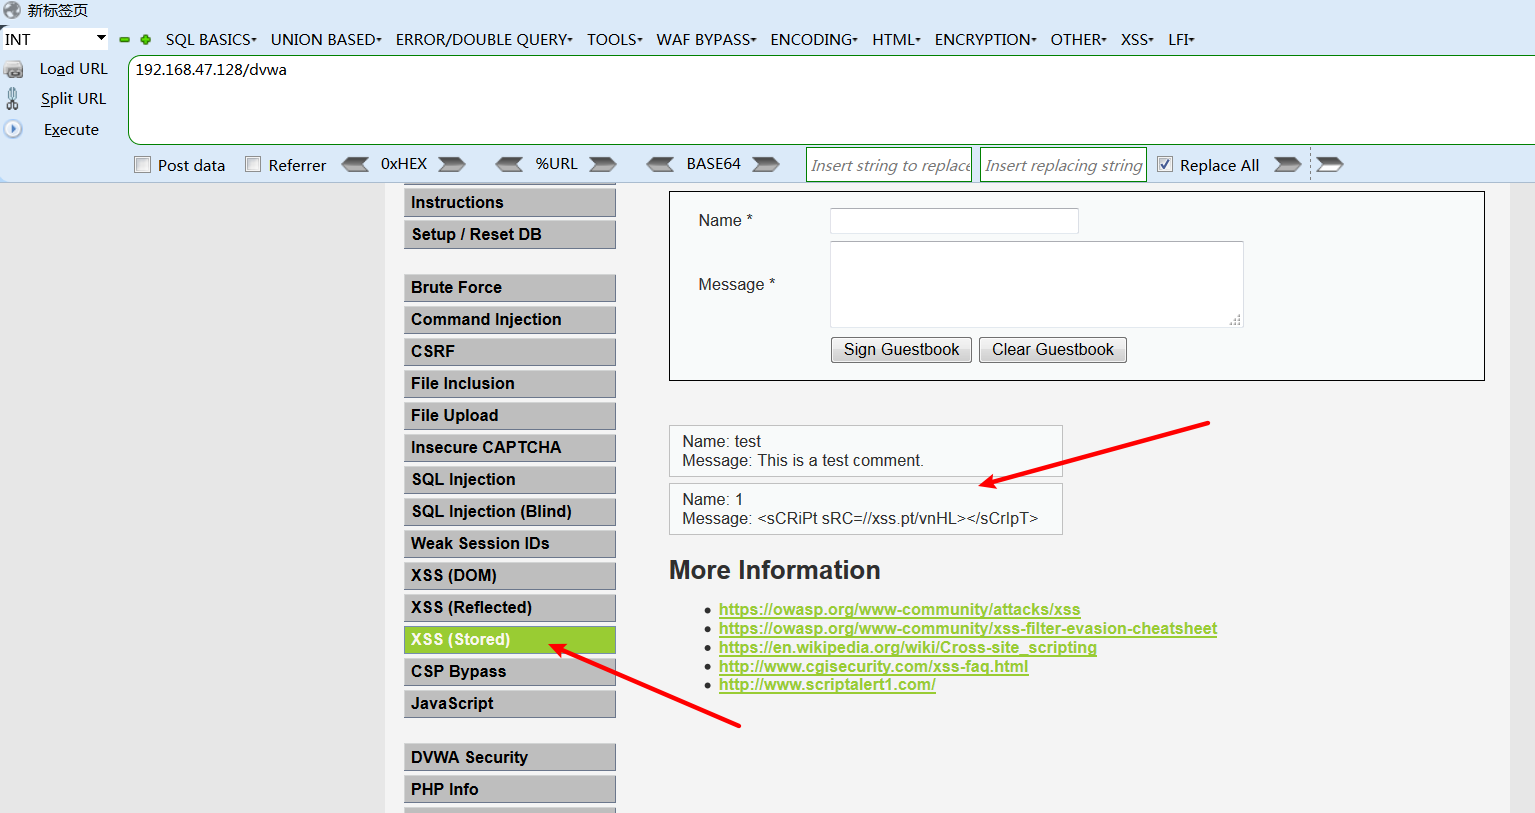Click the Execute play icon
Viewport: 1535px width, 813px height.
[13, 129]
